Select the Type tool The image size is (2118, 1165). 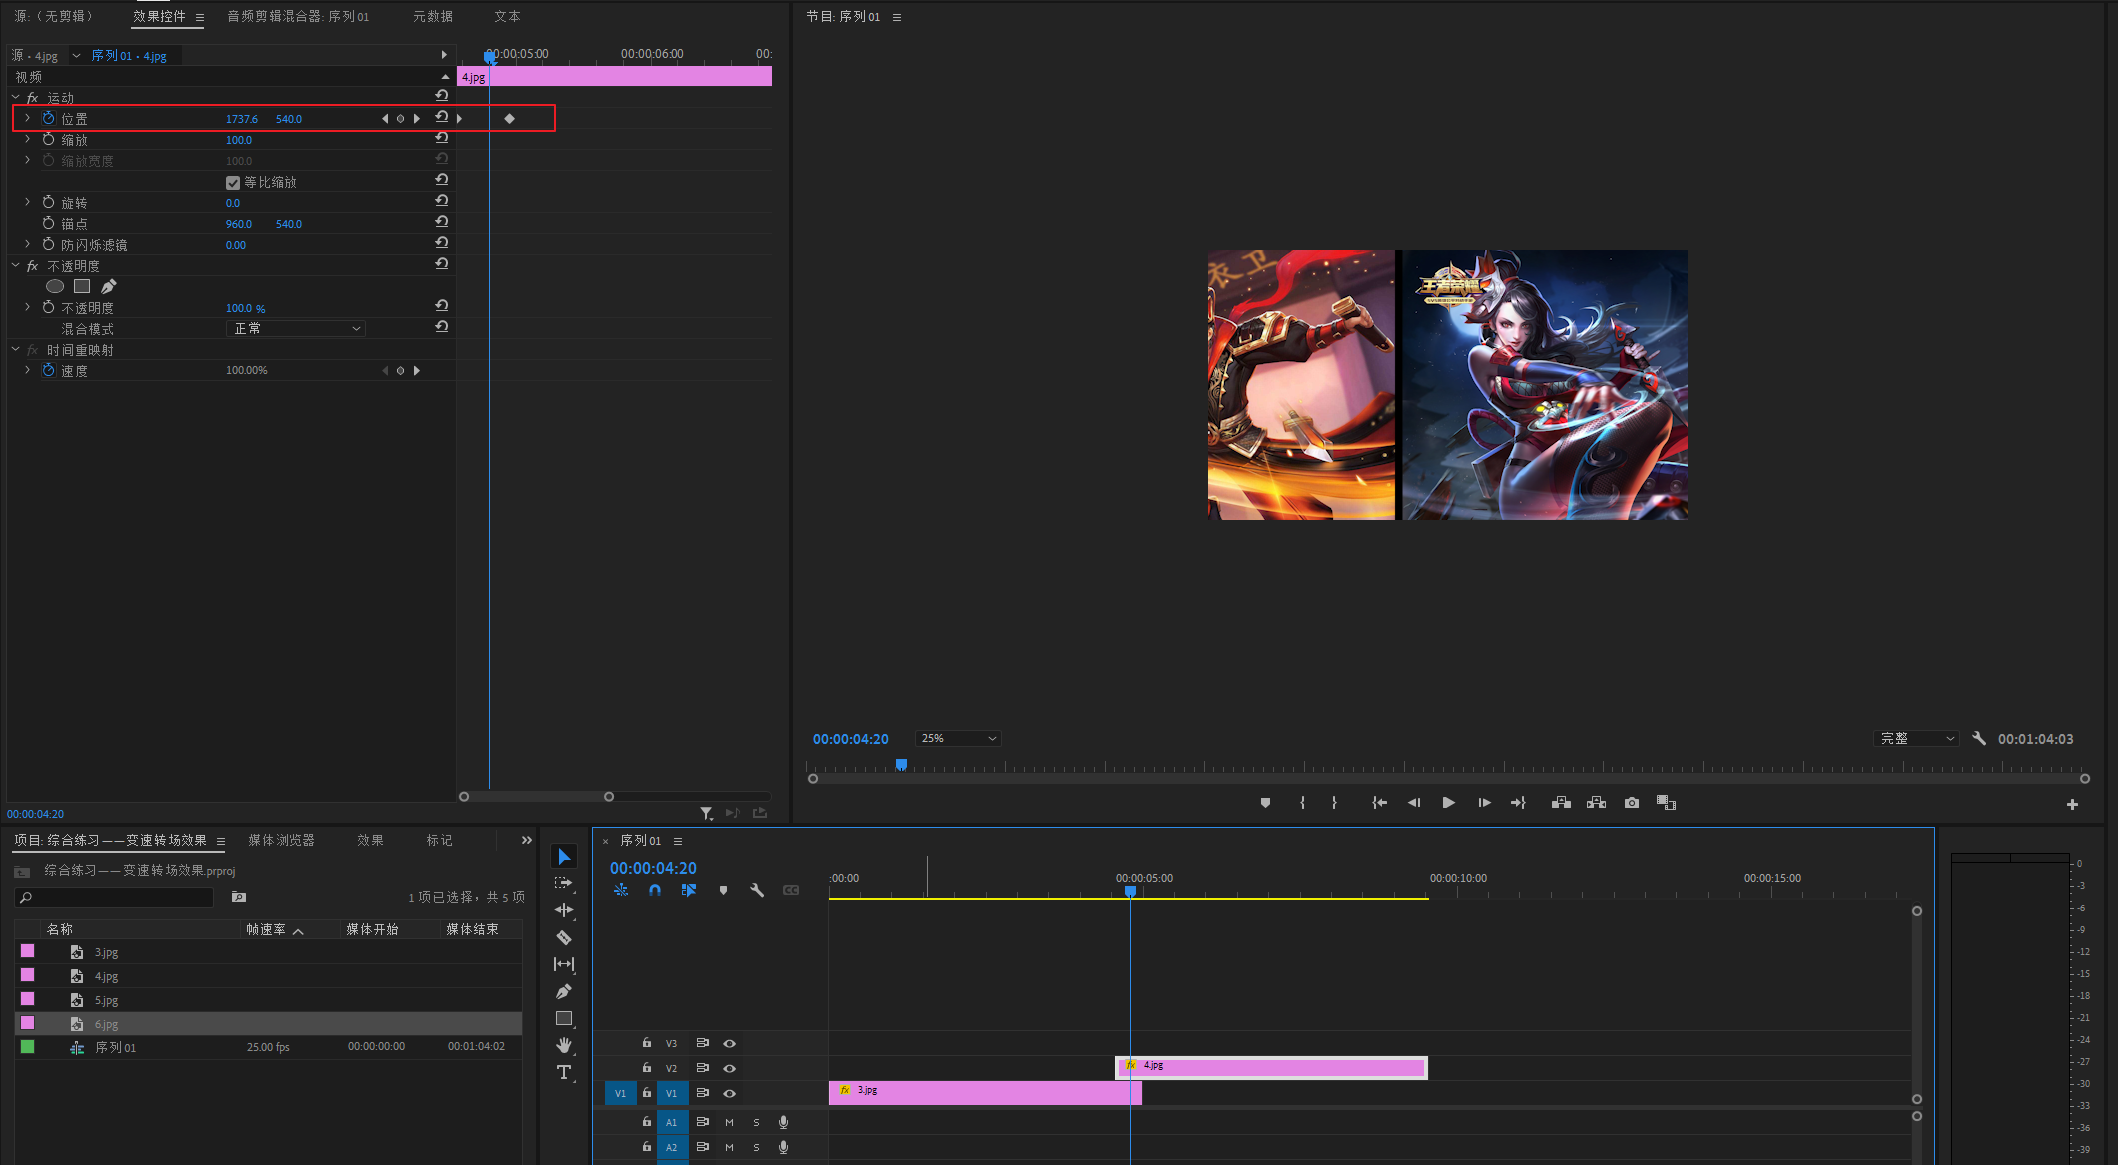pyautogui.click(x=564, y=1072)
